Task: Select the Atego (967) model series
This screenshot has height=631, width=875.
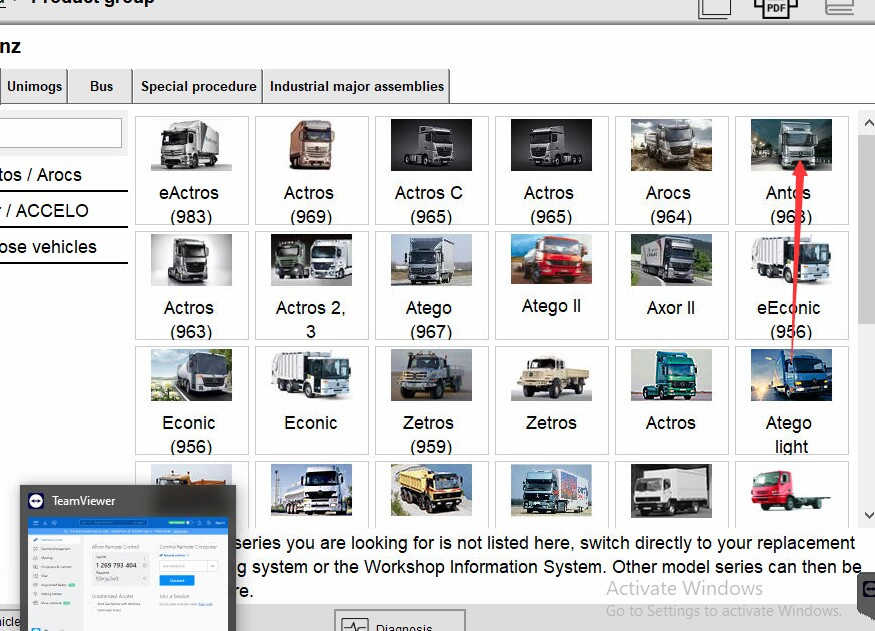Action: coord(431,286)
